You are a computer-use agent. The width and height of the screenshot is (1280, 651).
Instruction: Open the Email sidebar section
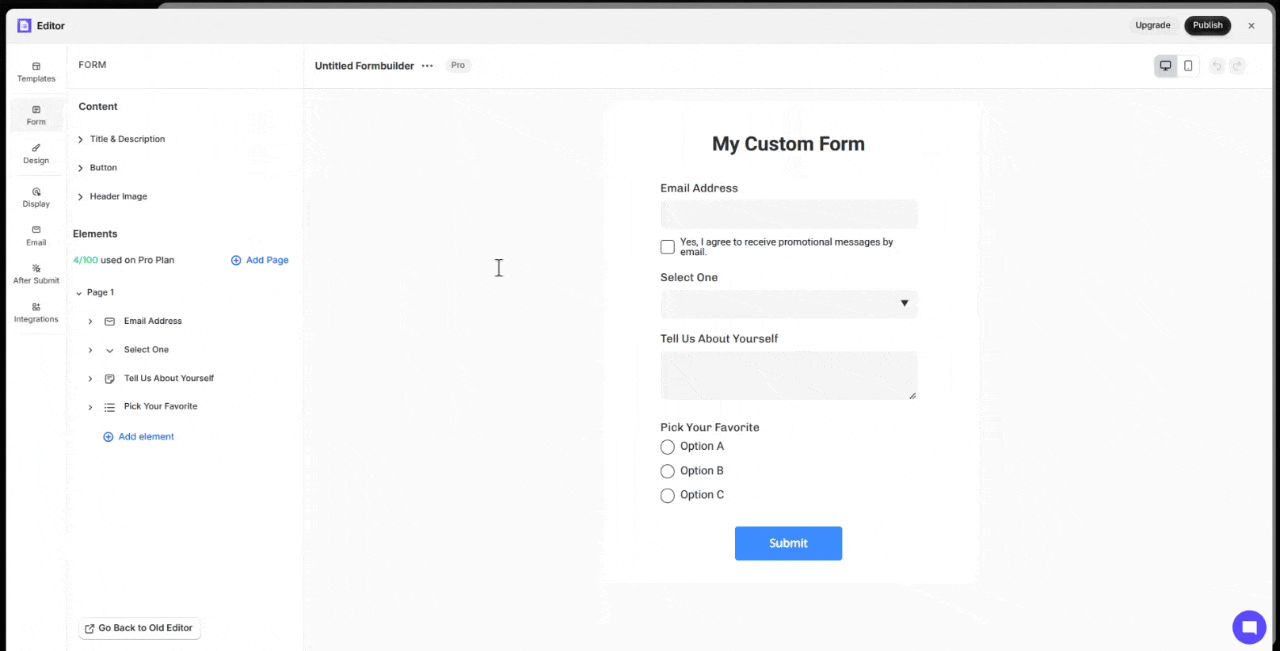coord(36,235)
